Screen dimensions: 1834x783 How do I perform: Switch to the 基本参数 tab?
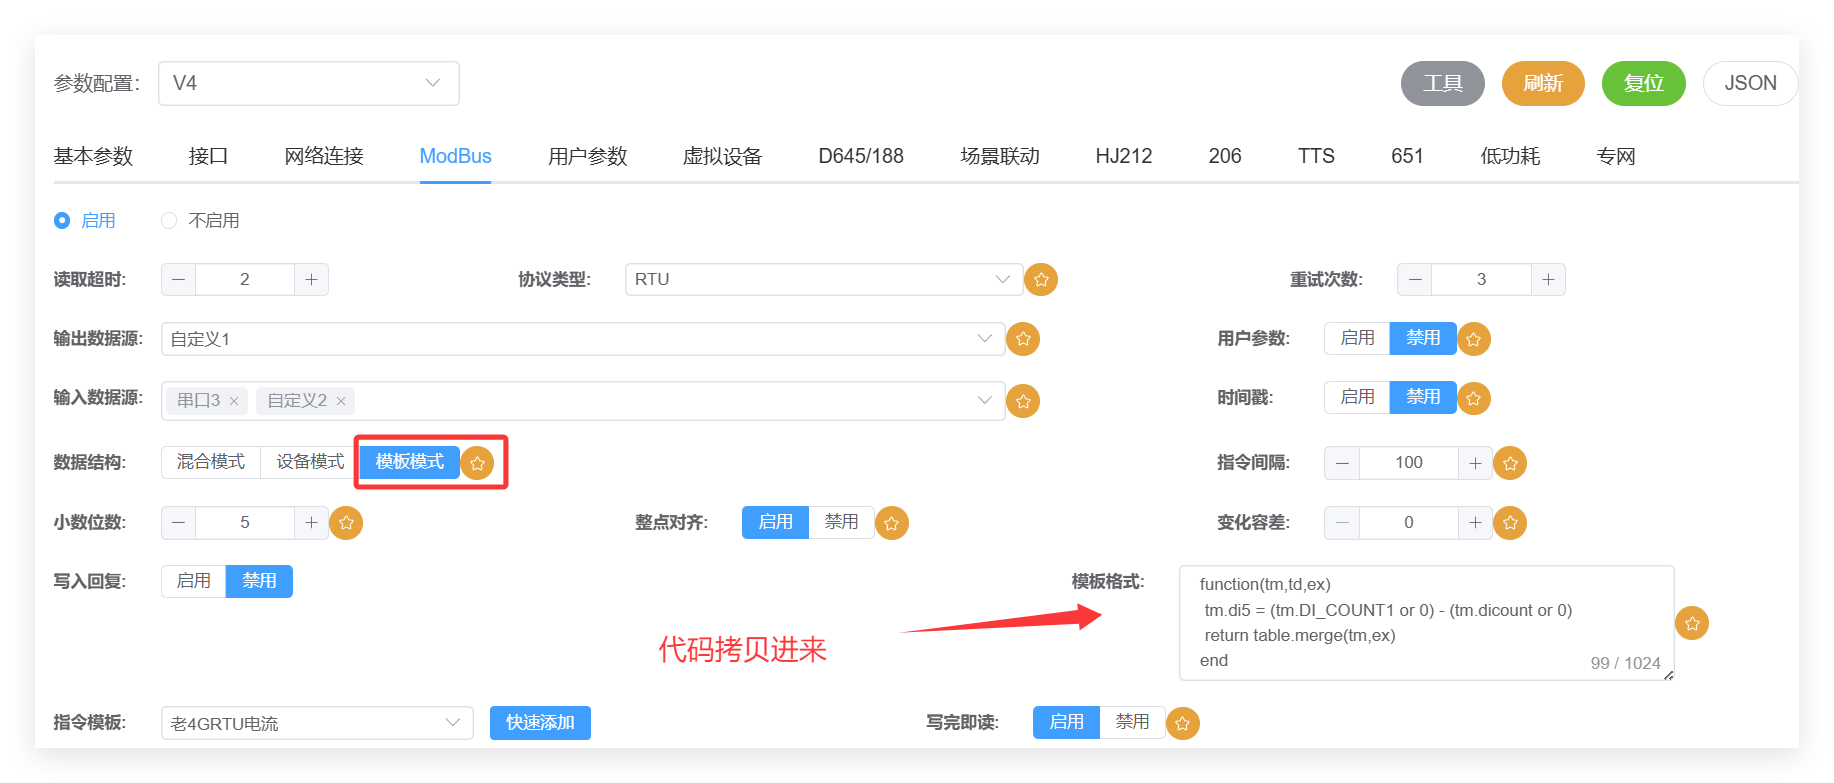(93, 156)
